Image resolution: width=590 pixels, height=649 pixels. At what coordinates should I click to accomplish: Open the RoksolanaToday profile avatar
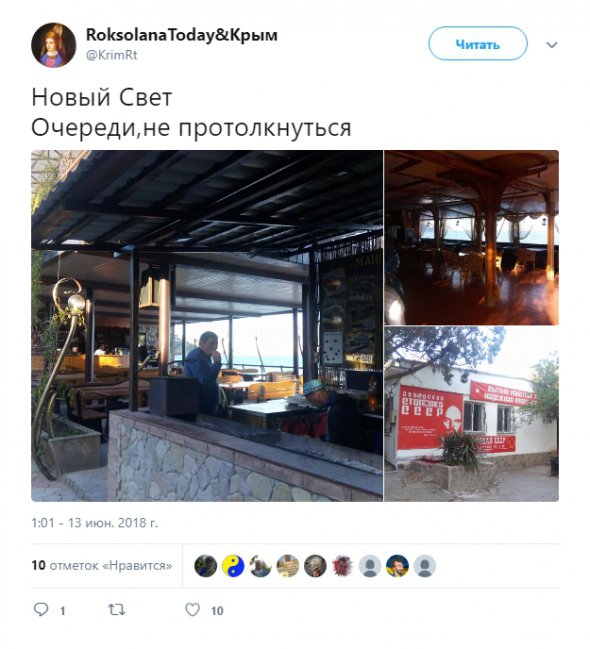[x=54, y=45]
